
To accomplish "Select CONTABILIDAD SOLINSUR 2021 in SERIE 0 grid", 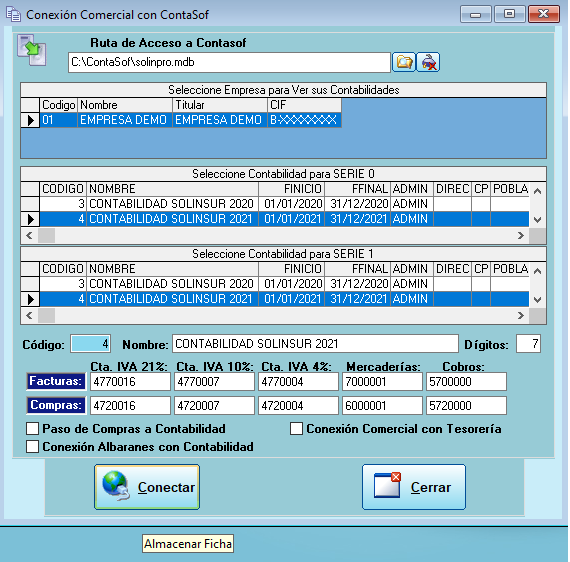I will pos(172,219).
